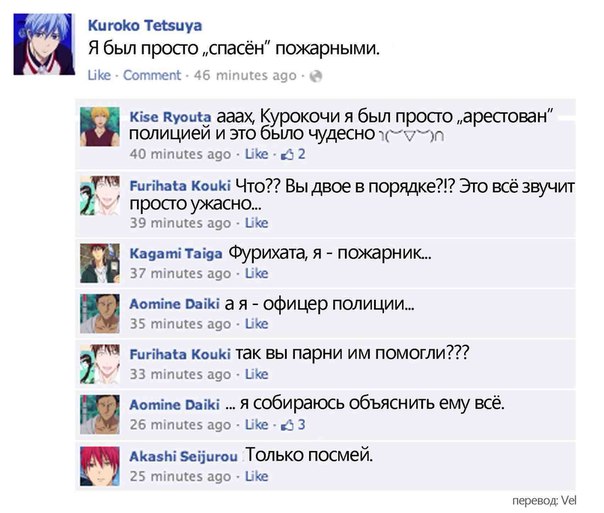The height and width of the screenshot is (513, 604).
Task: Open Akashi Seijurou's name link
Action: click(183, 457)
